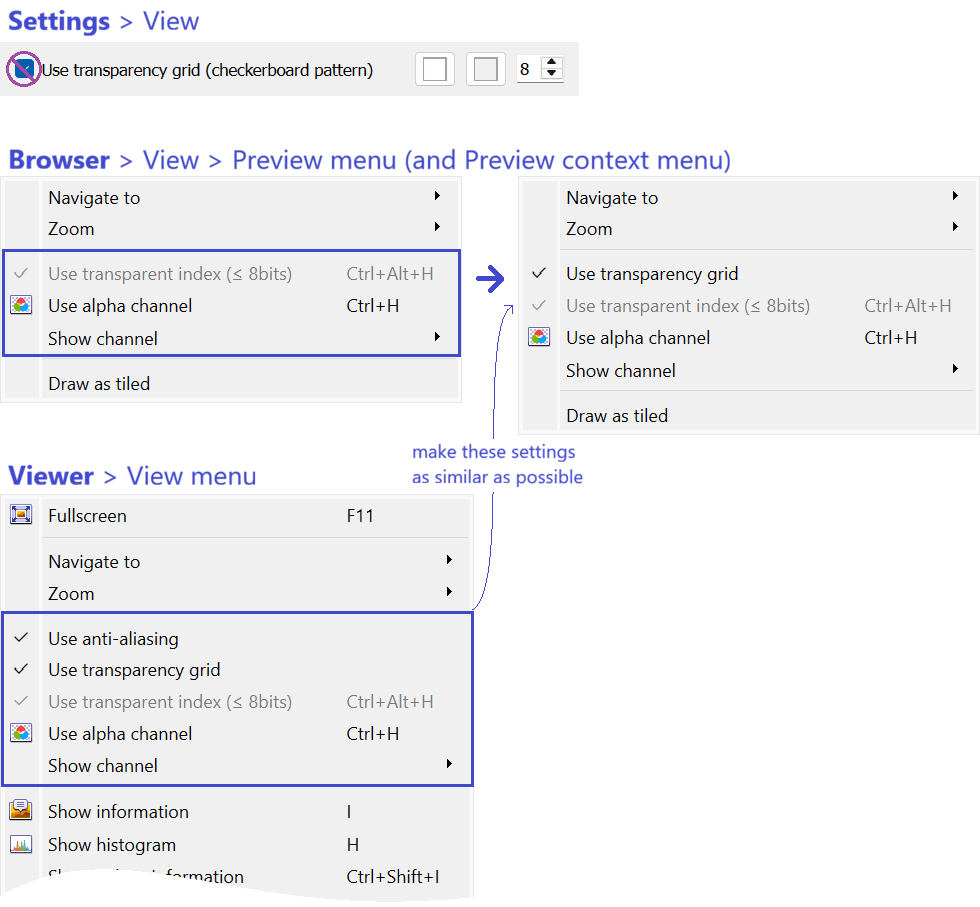Expand the Show channel submenu in Browser menu

pyautogui.click(x=103, y=337)
